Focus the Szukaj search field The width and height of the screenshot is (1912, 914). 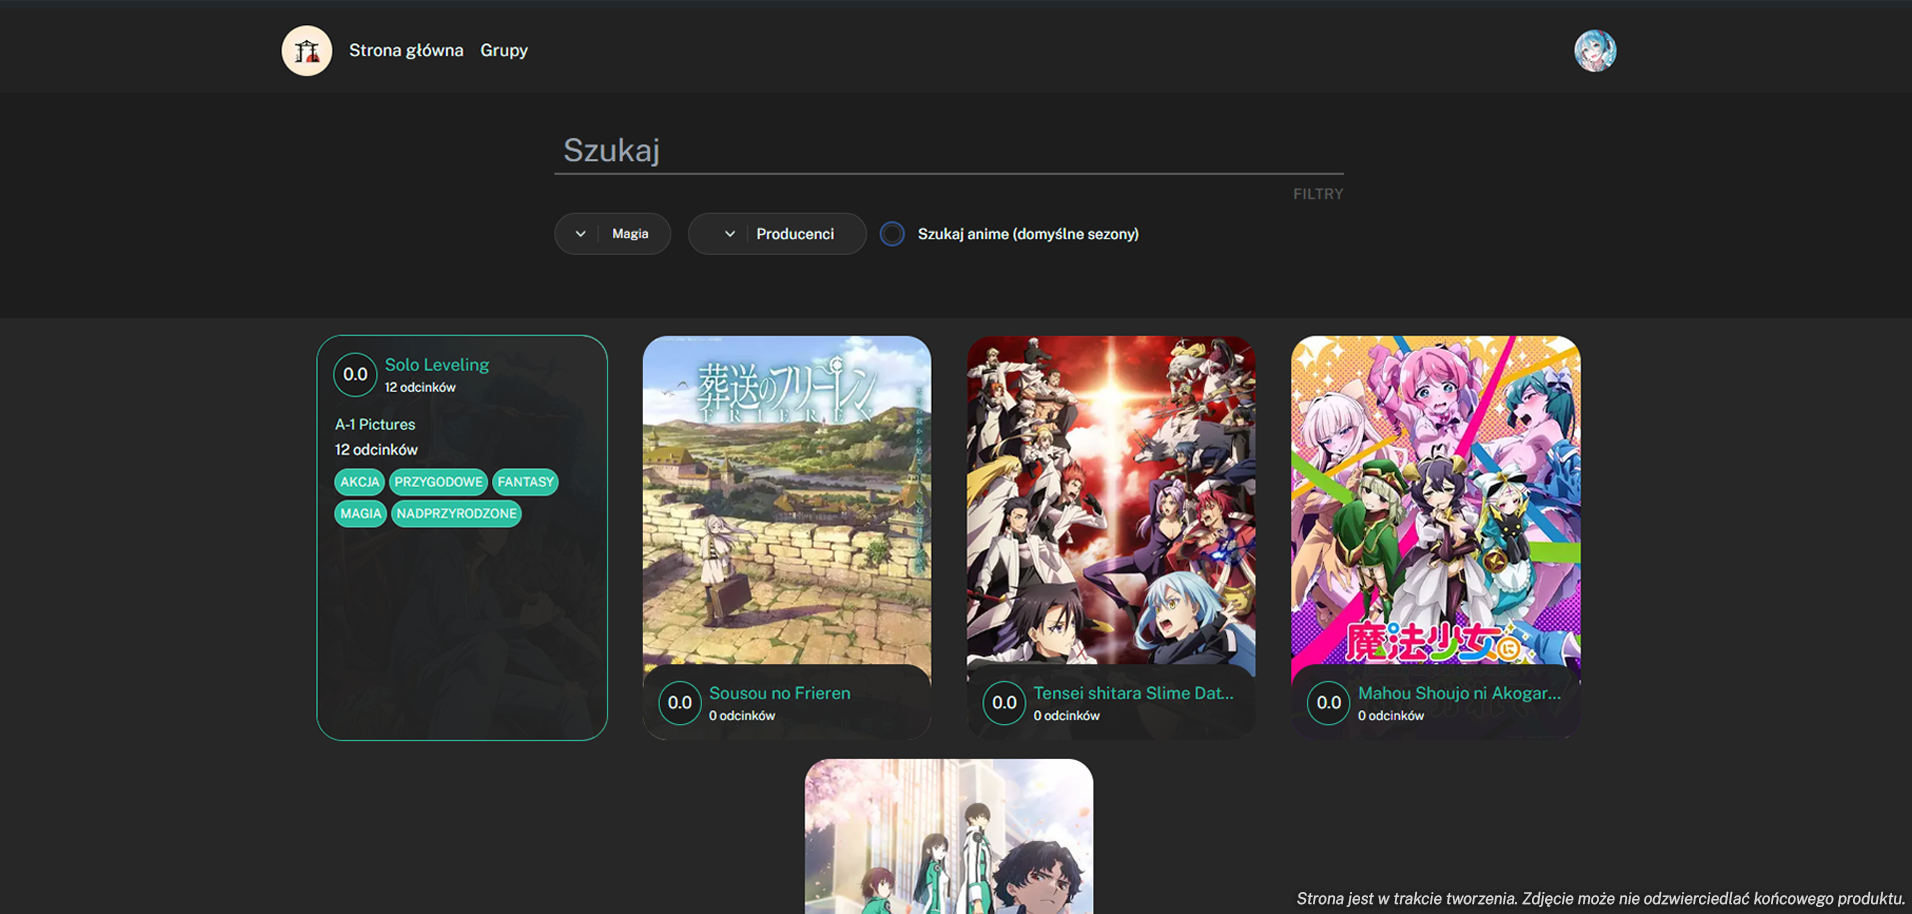pos(948,151)
